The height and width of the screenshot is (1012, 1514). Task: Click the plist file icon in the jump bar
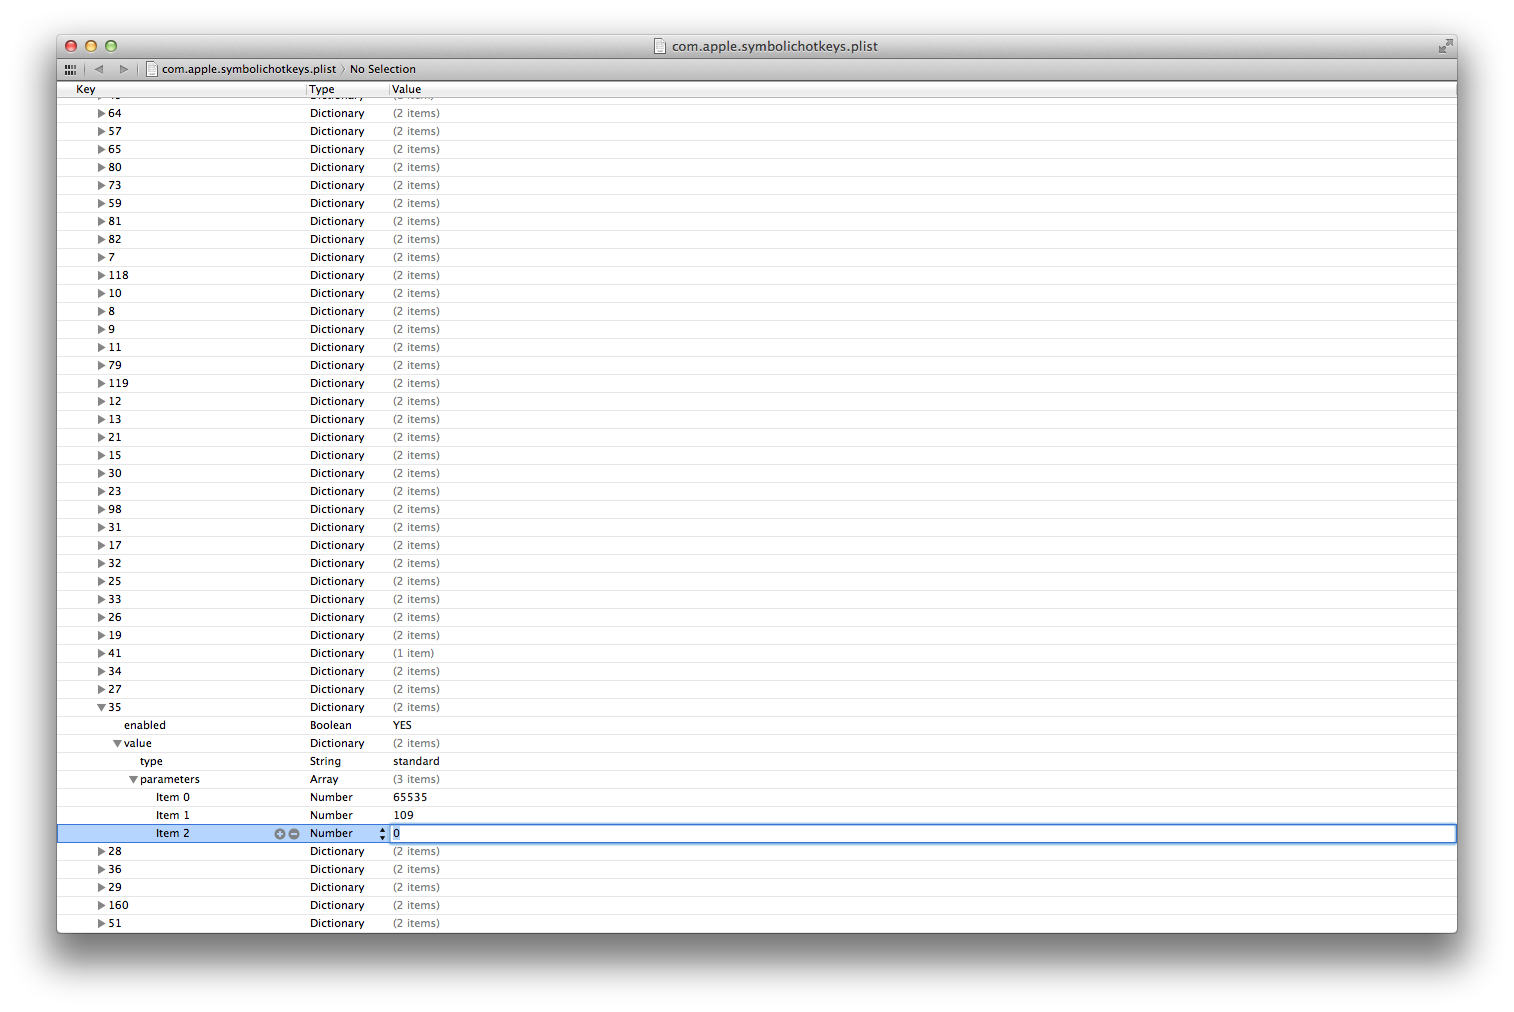(152, 69)
